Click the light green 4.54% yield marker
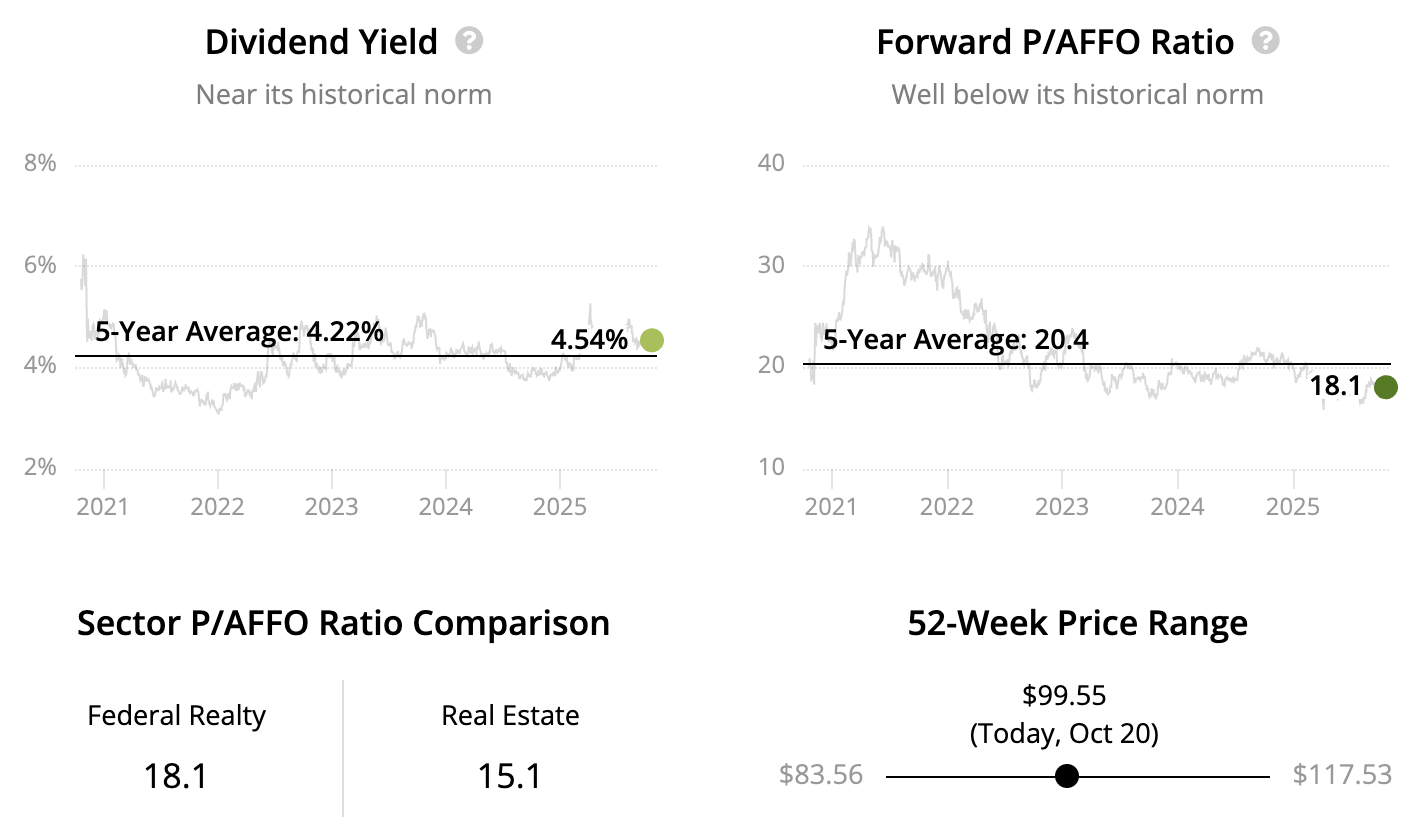The width and height of the screenshot is (1424, 834). point(652,341)
